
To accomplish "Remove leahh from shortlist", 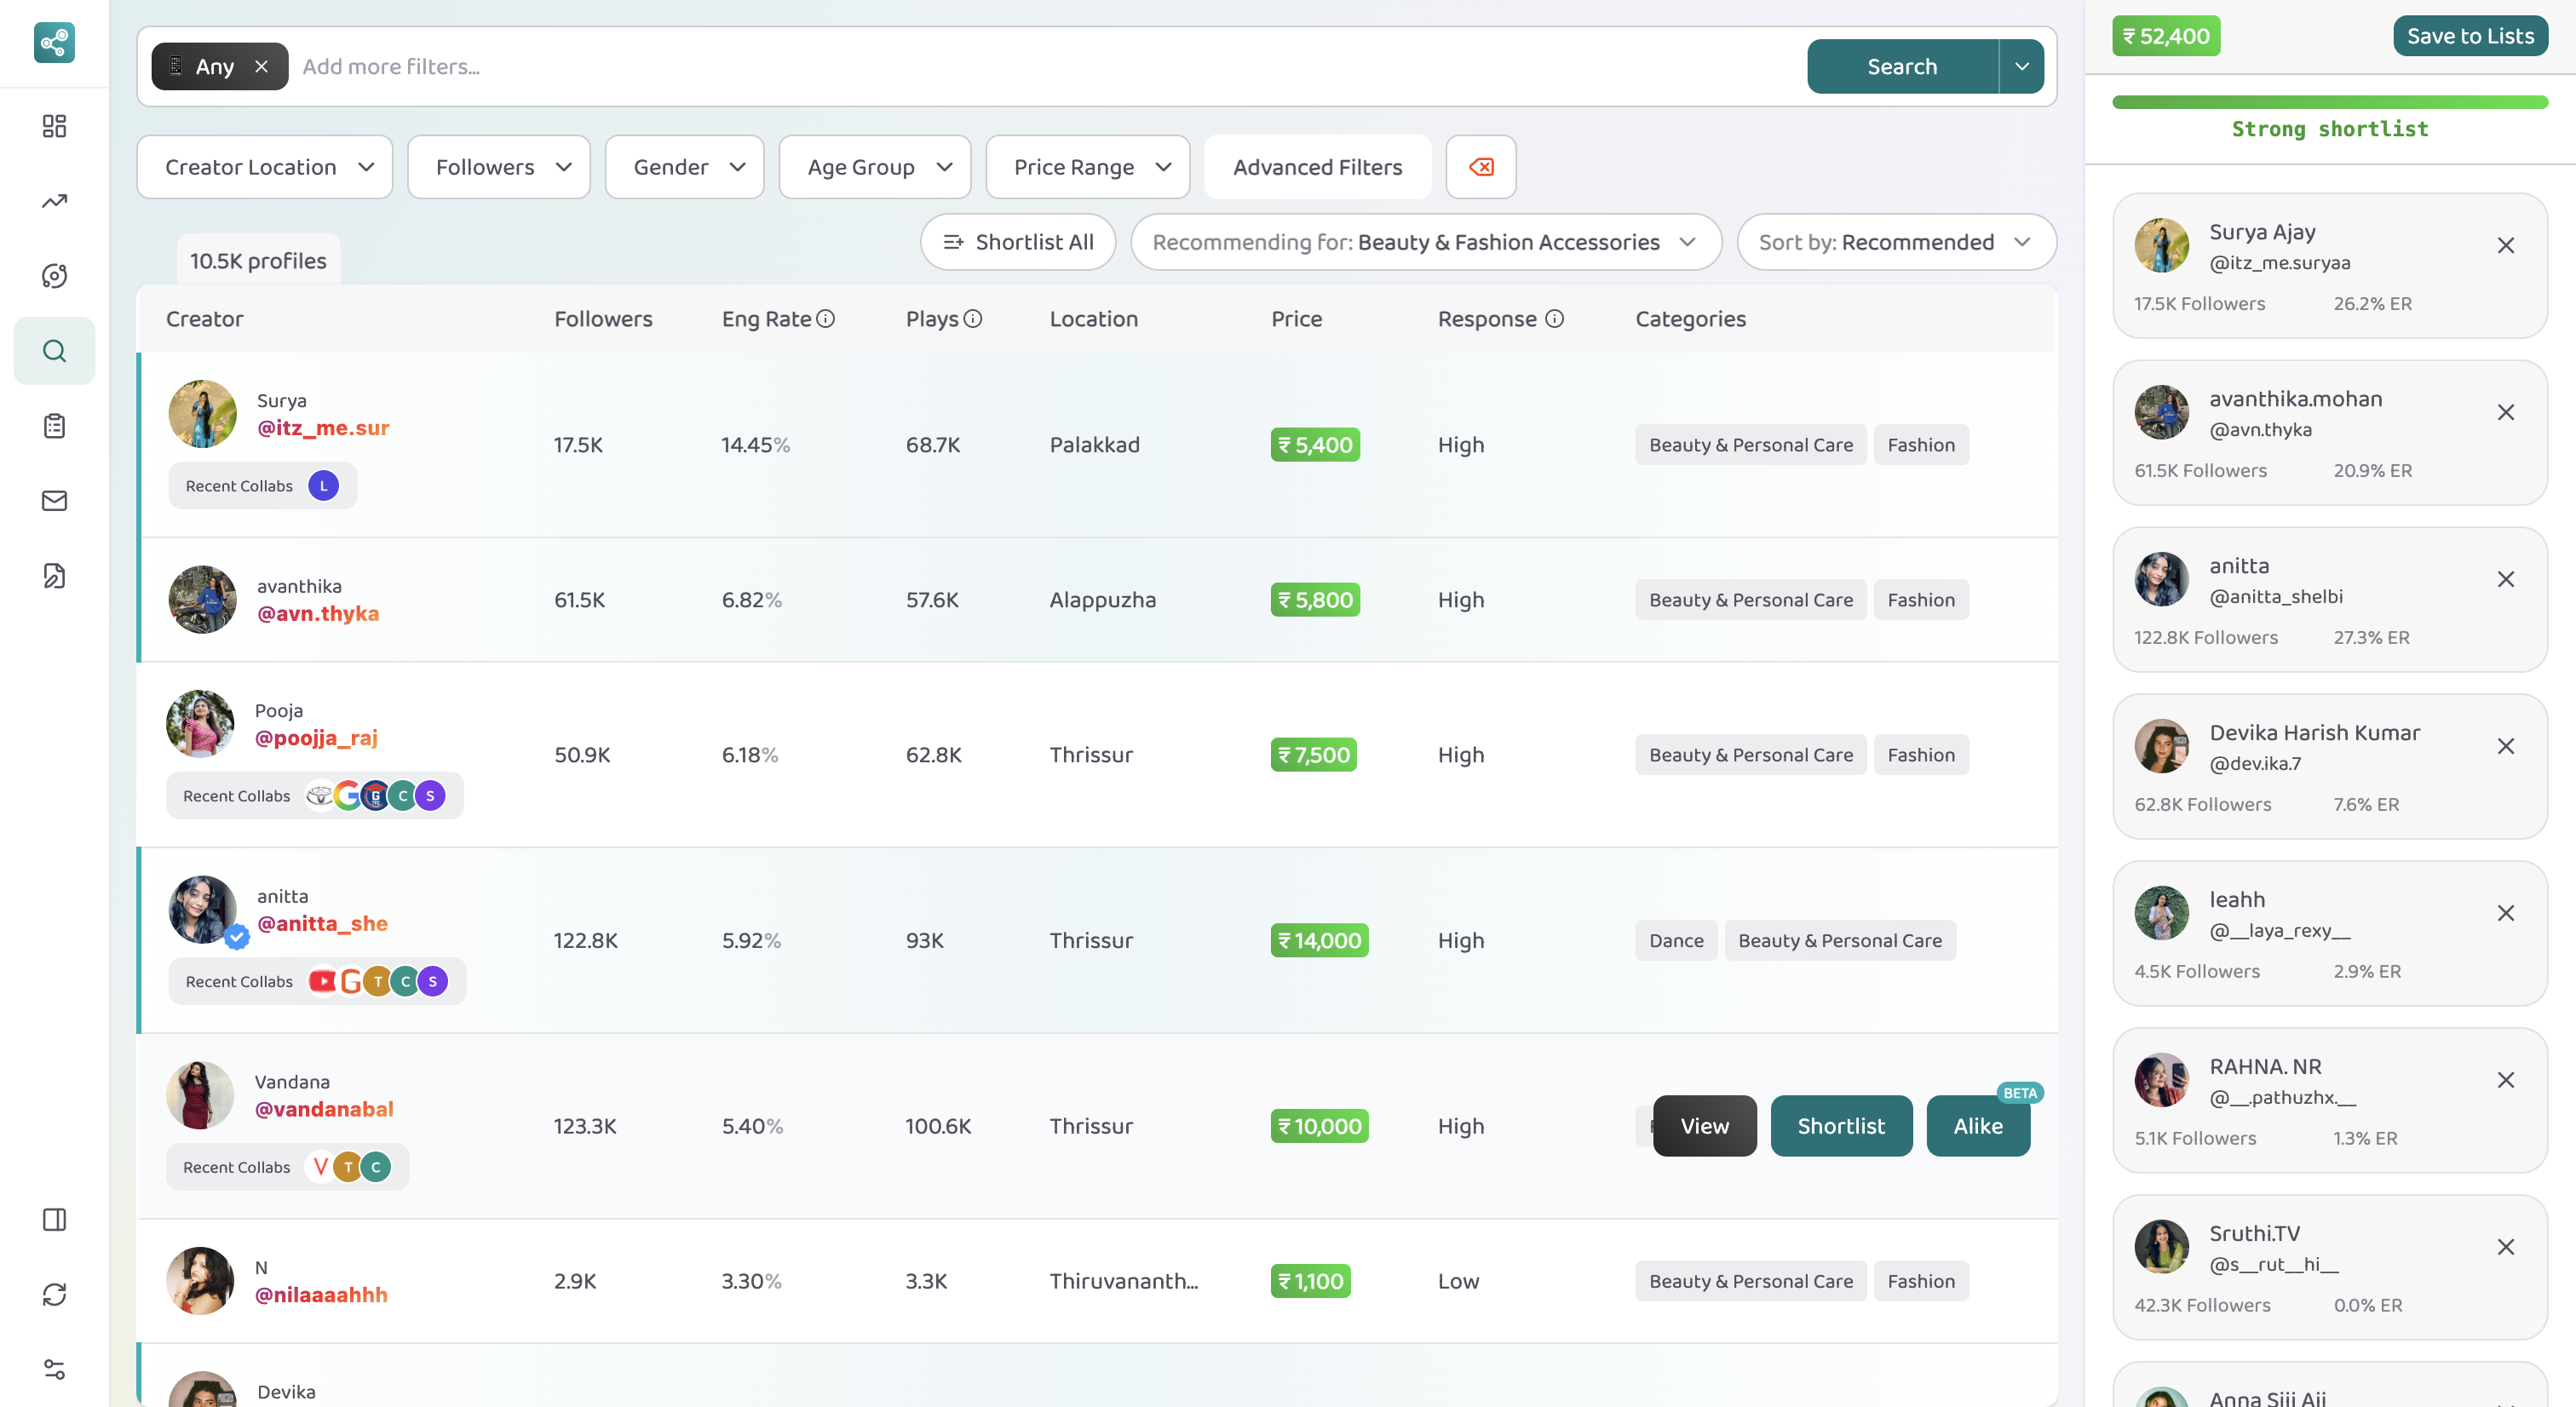I will [x=2505, y=914].
